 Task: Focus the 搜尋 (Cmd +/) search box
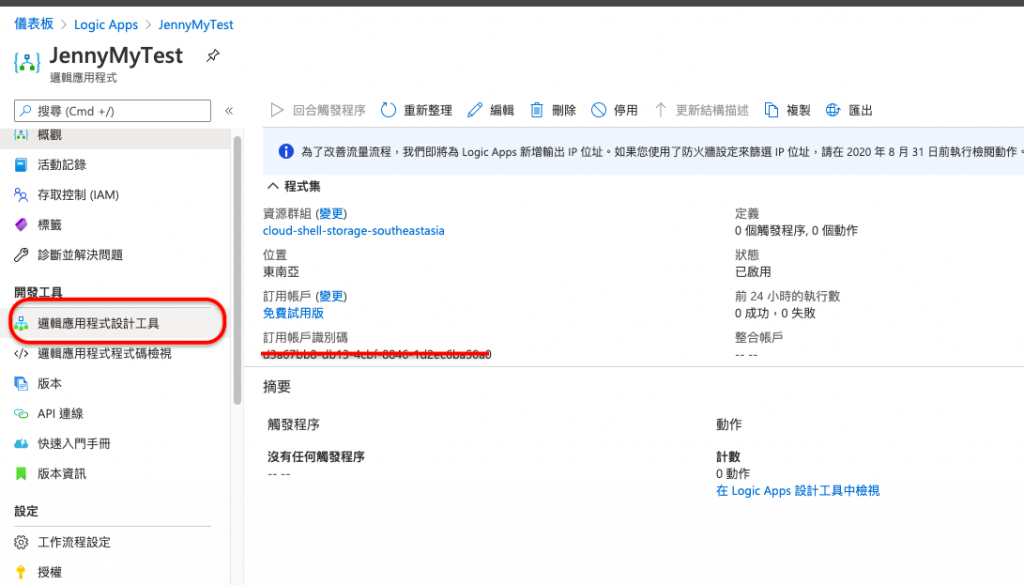112,111
